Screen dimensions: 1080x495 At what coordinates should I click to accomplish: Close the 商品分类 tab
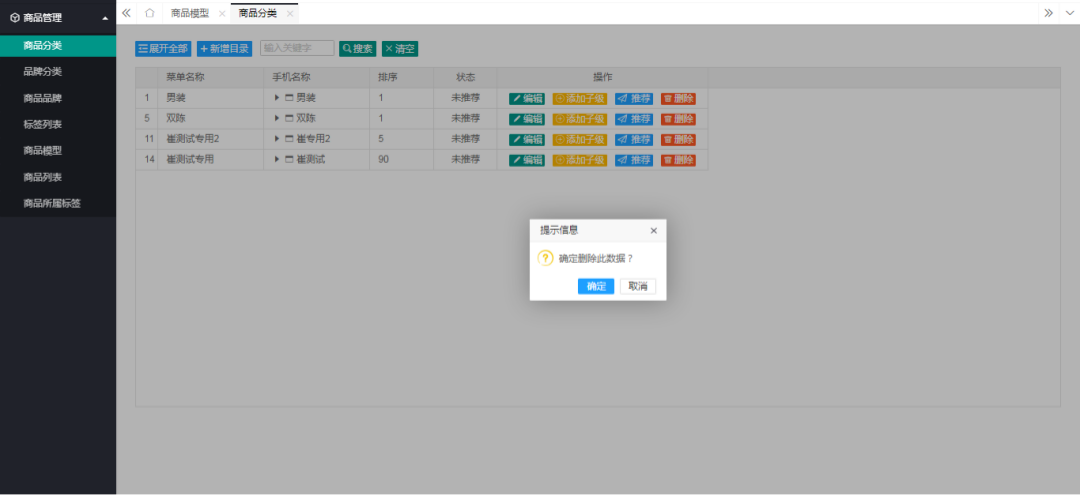click(290, 13)
